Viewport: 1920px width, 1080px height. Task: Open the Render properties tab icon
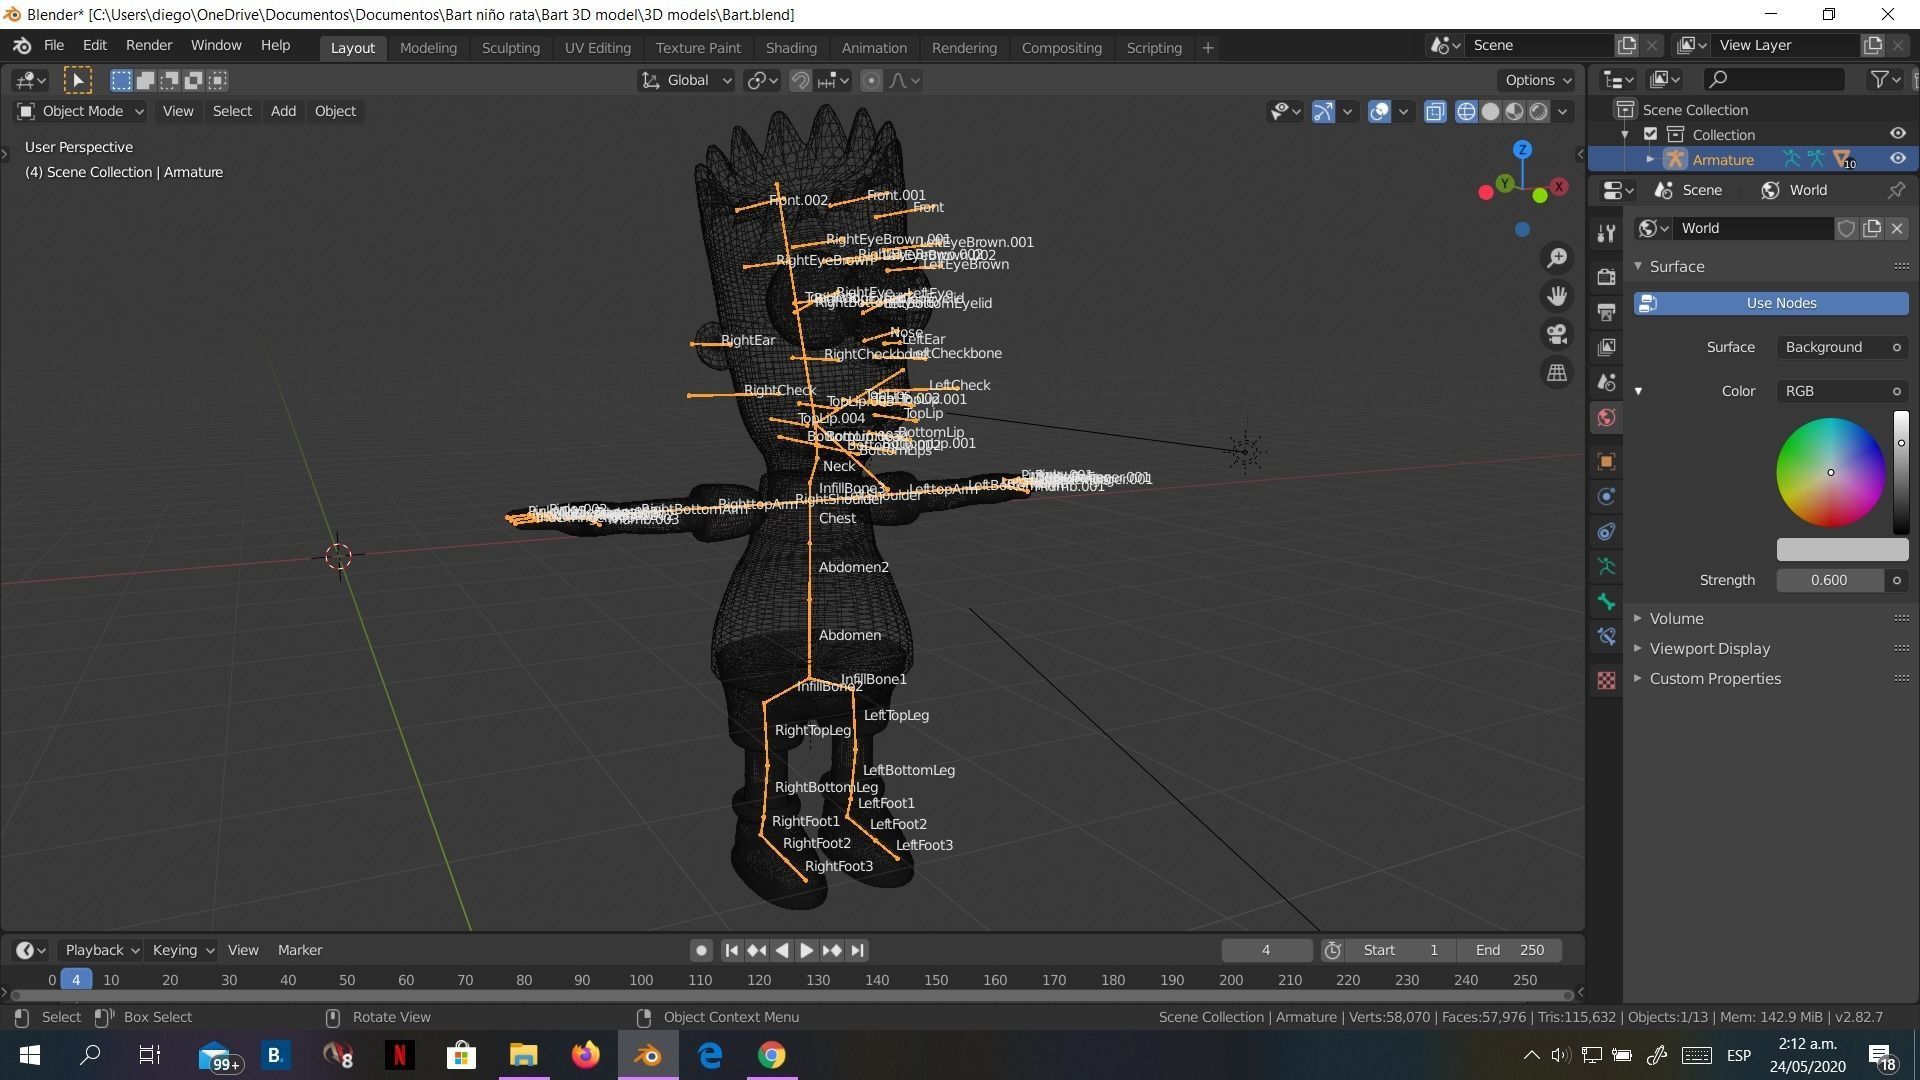tap(1606, 277)
